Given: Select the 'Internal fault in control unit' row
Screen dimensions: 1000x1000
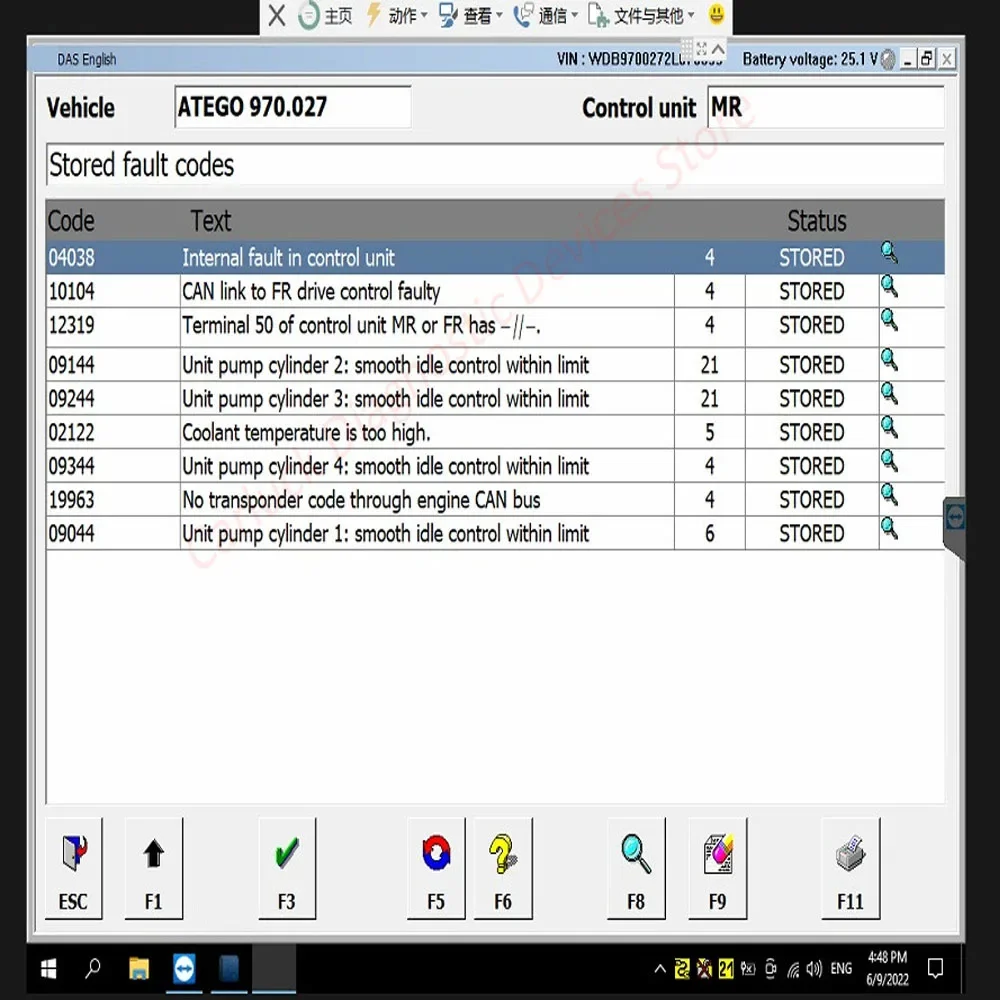Looking at the screenshot, I should tap(495, 258).
